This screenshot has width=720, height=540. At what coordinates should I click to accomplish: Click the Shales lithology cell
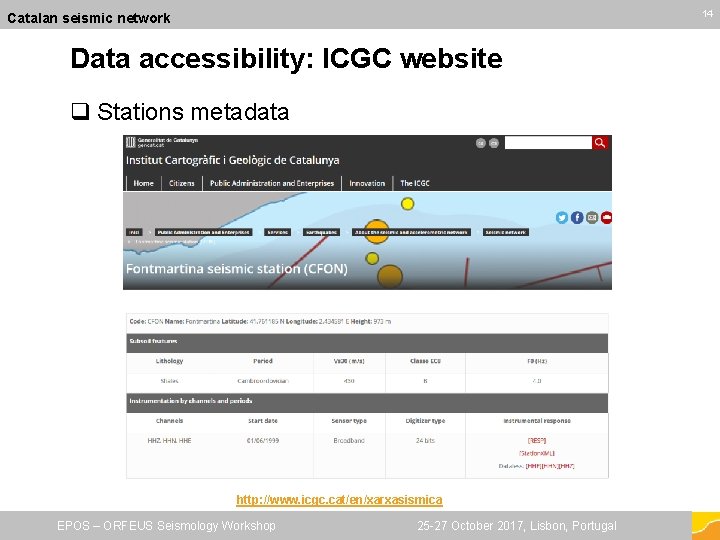[169, 381]
